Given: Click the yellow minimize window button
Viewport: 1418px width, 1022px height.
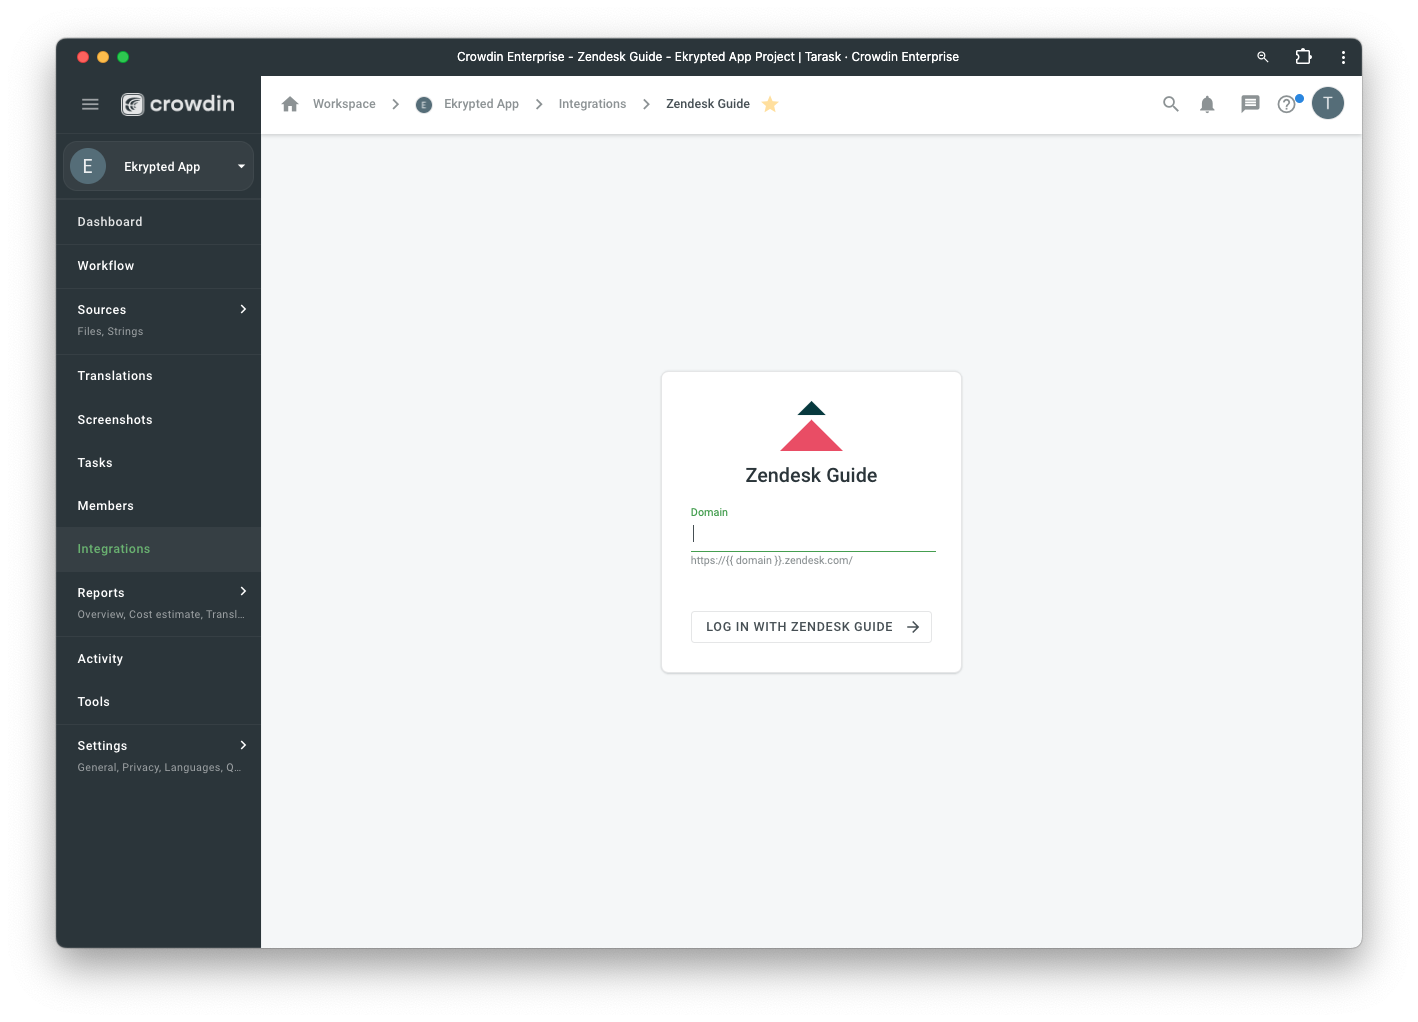Looking at the screenshot, I should click(x=103, y=57).
